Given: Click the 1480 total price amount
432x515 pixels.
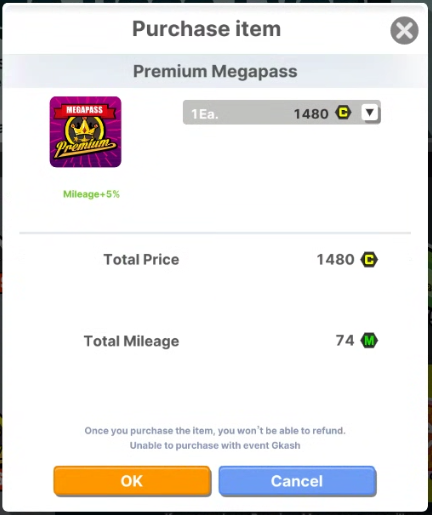Looking at the screenshot, I should (335, 260).
